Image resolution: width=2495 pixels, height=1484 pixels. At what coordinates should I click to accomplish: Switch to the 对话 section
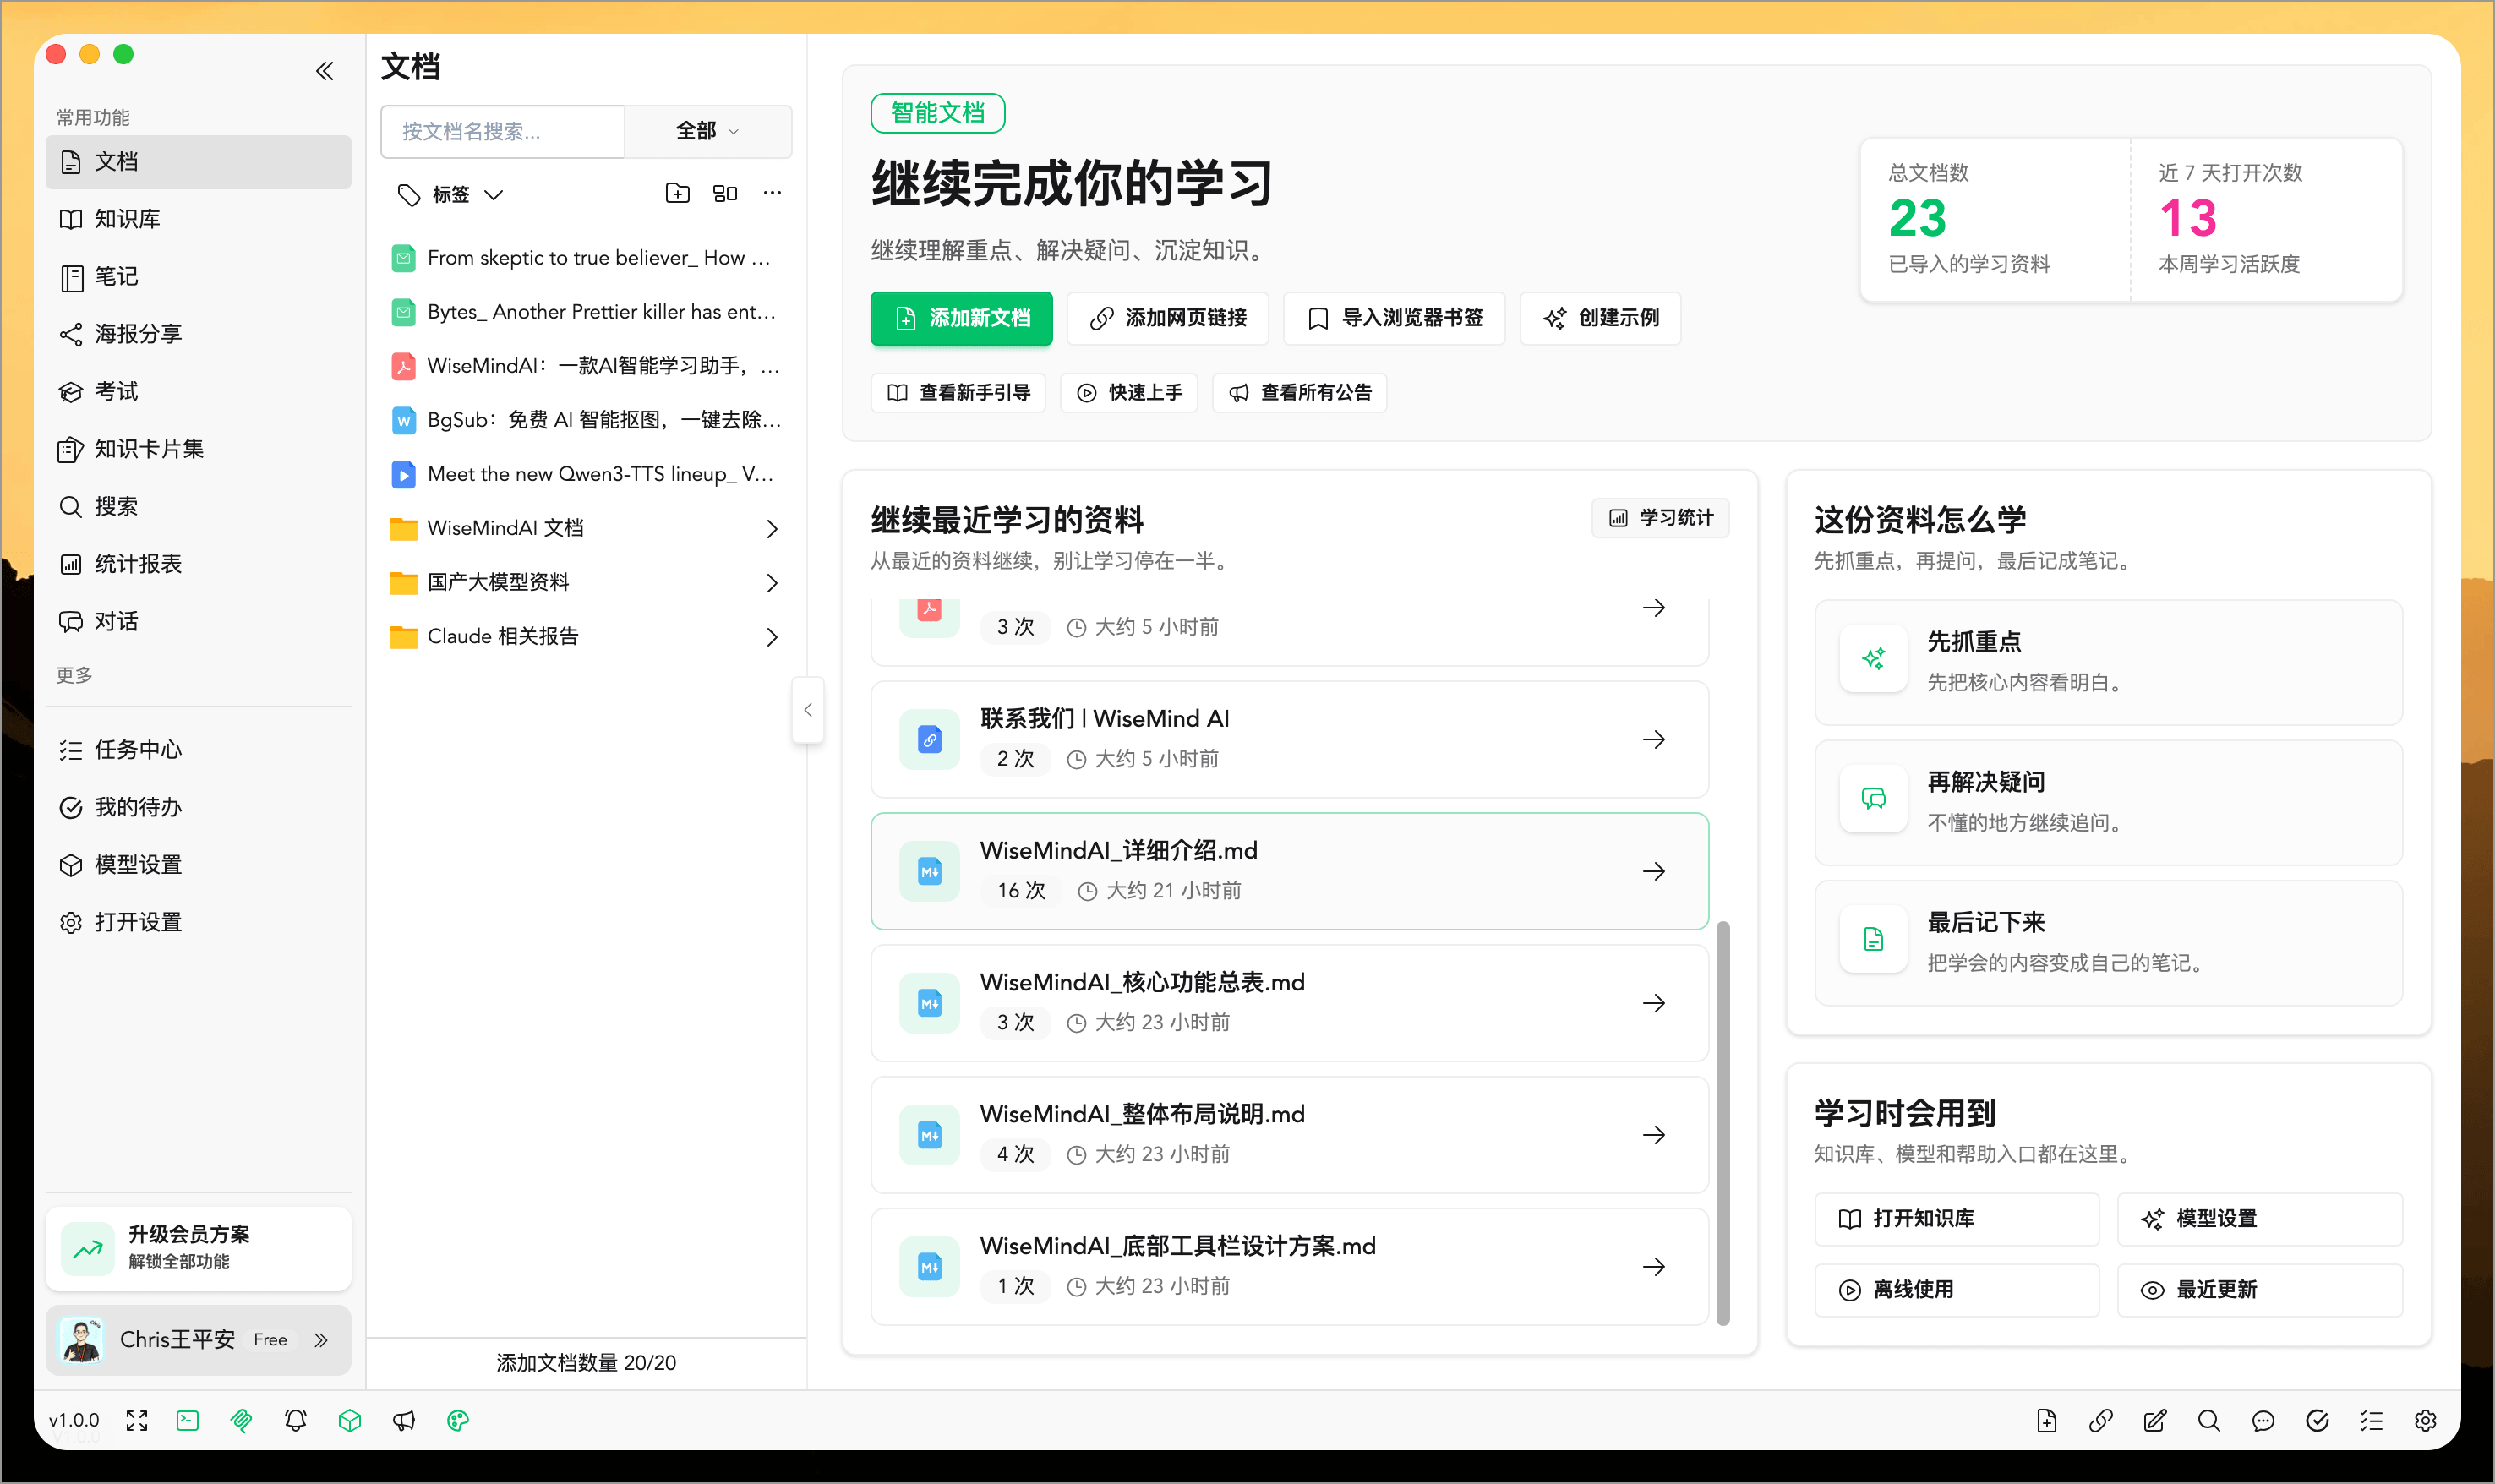(116, 621)
